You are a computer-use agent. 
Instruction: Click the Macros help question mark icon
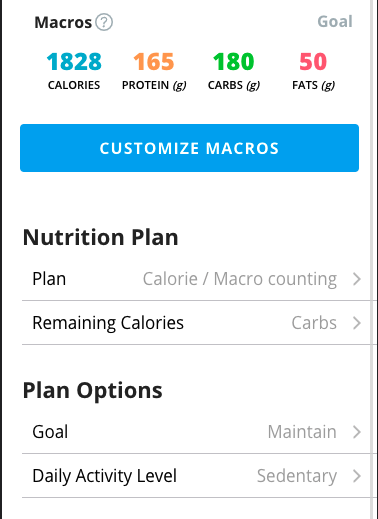(x=104, y=23)
